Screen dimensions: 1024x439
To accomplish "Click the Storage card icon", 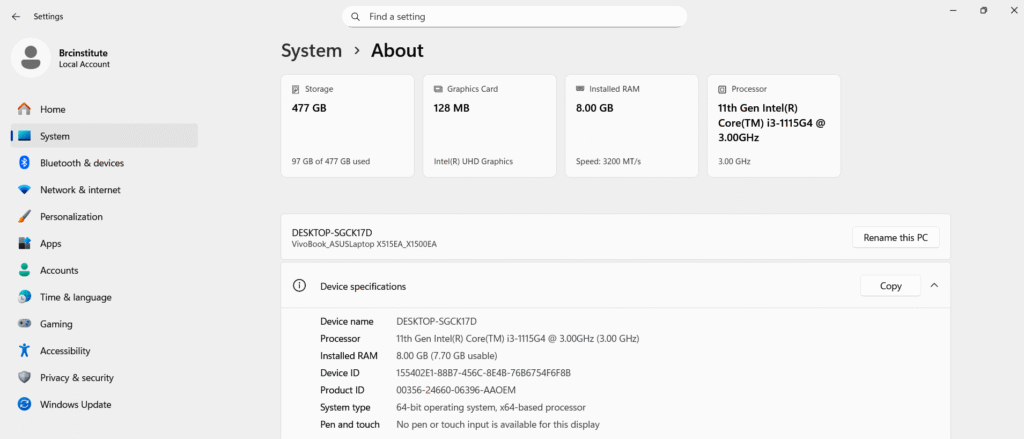I will click(x=296, y=89).
